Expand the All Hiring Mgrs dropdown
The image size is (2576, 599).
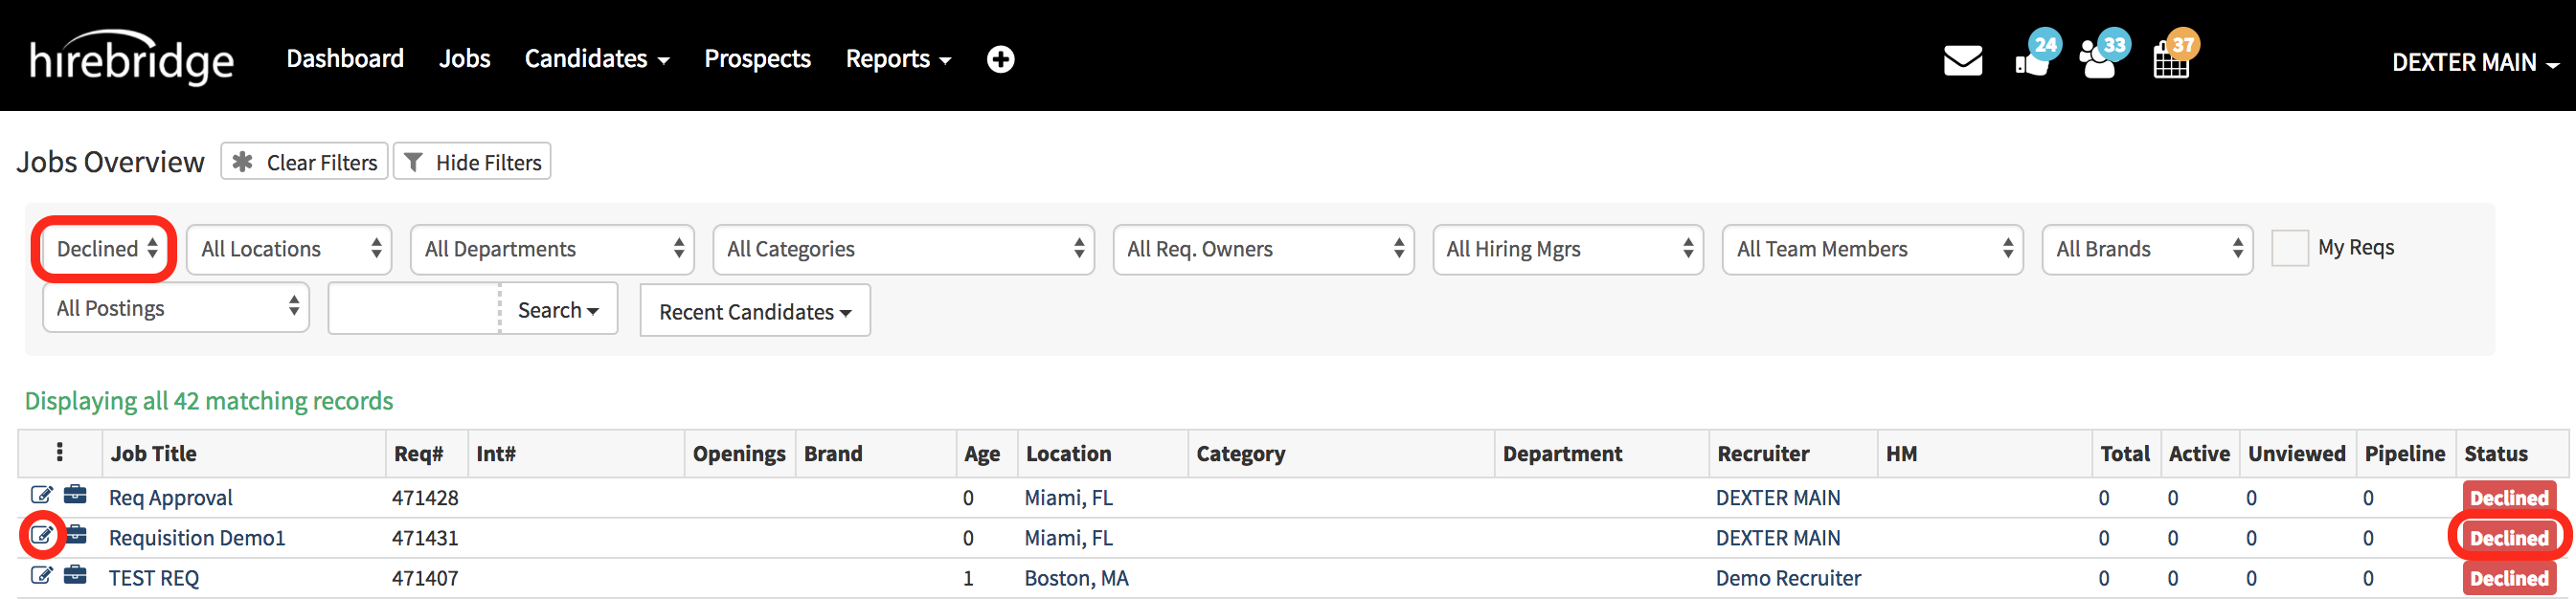coord(1566,249)
